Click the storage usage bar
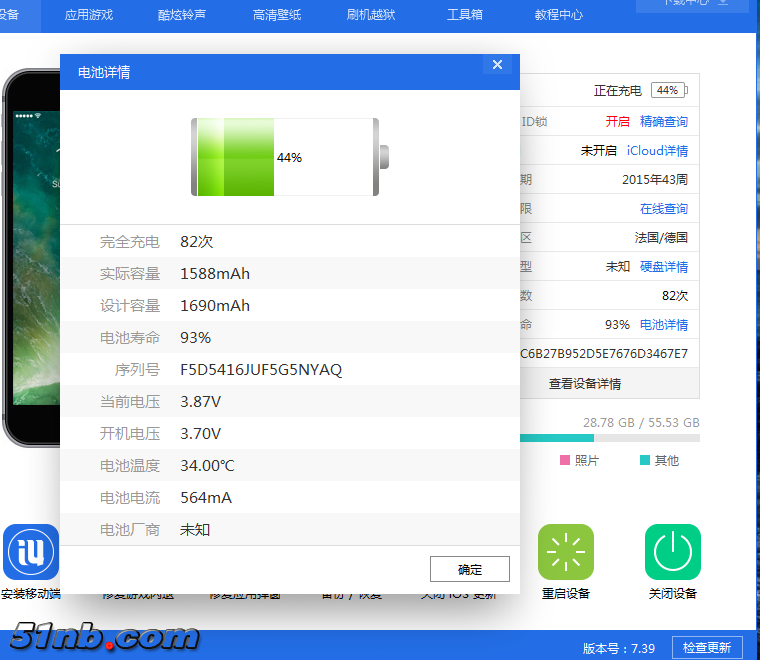The height and width of the screenshot is (660, 760). coord(608,438)
